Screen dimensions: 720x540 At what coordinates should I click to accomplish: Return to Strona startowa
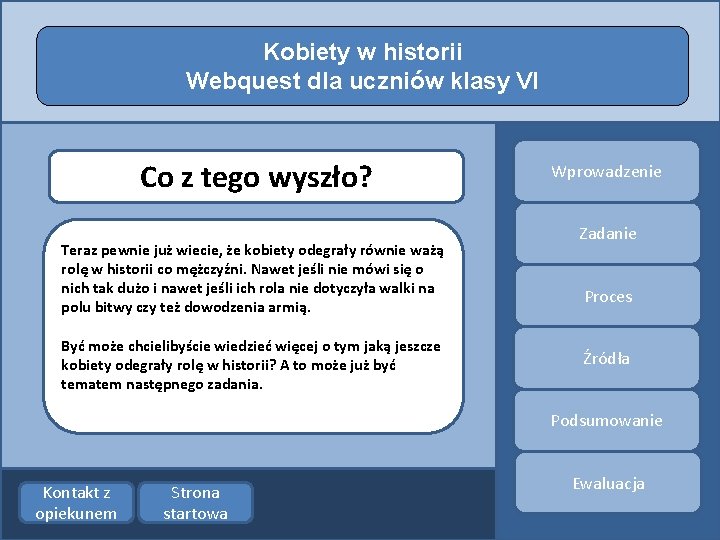coord(196,503)
